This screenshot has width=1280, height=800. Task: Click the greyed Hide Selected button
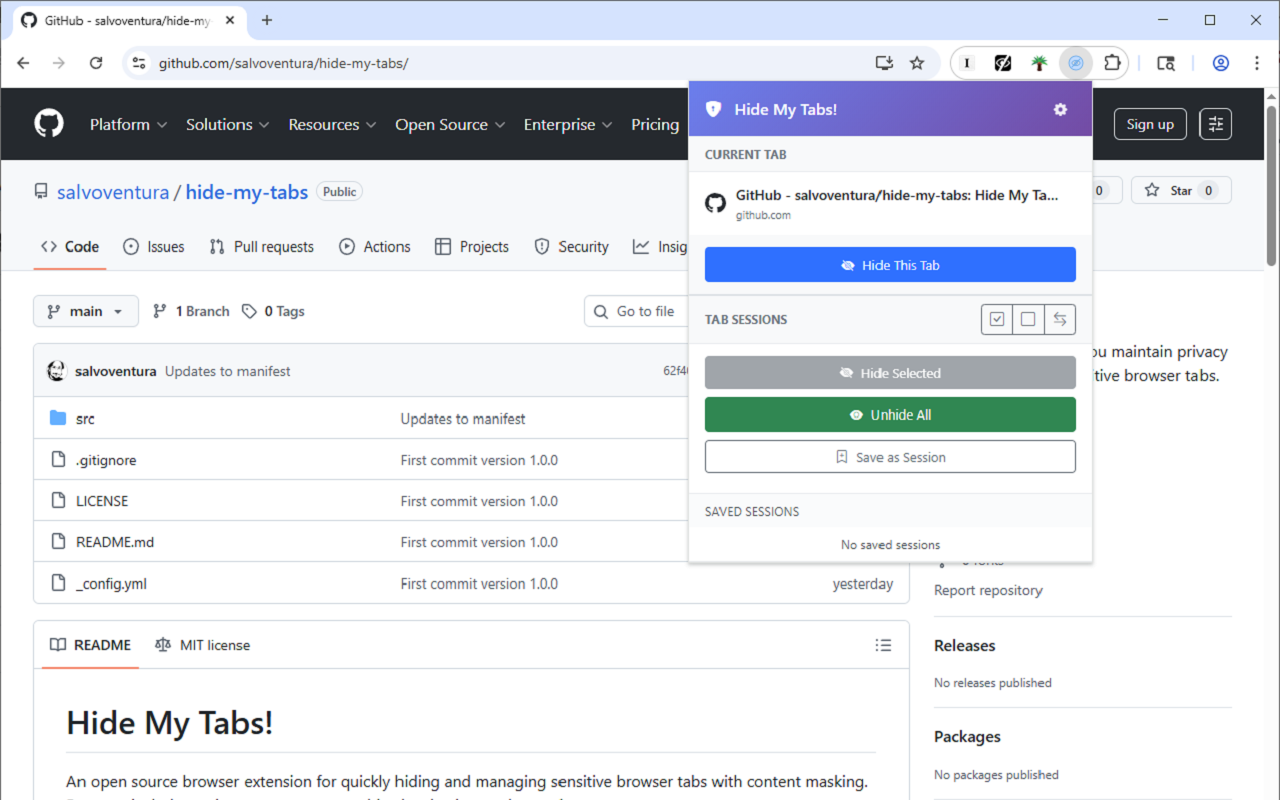click(x=890, y=373)
